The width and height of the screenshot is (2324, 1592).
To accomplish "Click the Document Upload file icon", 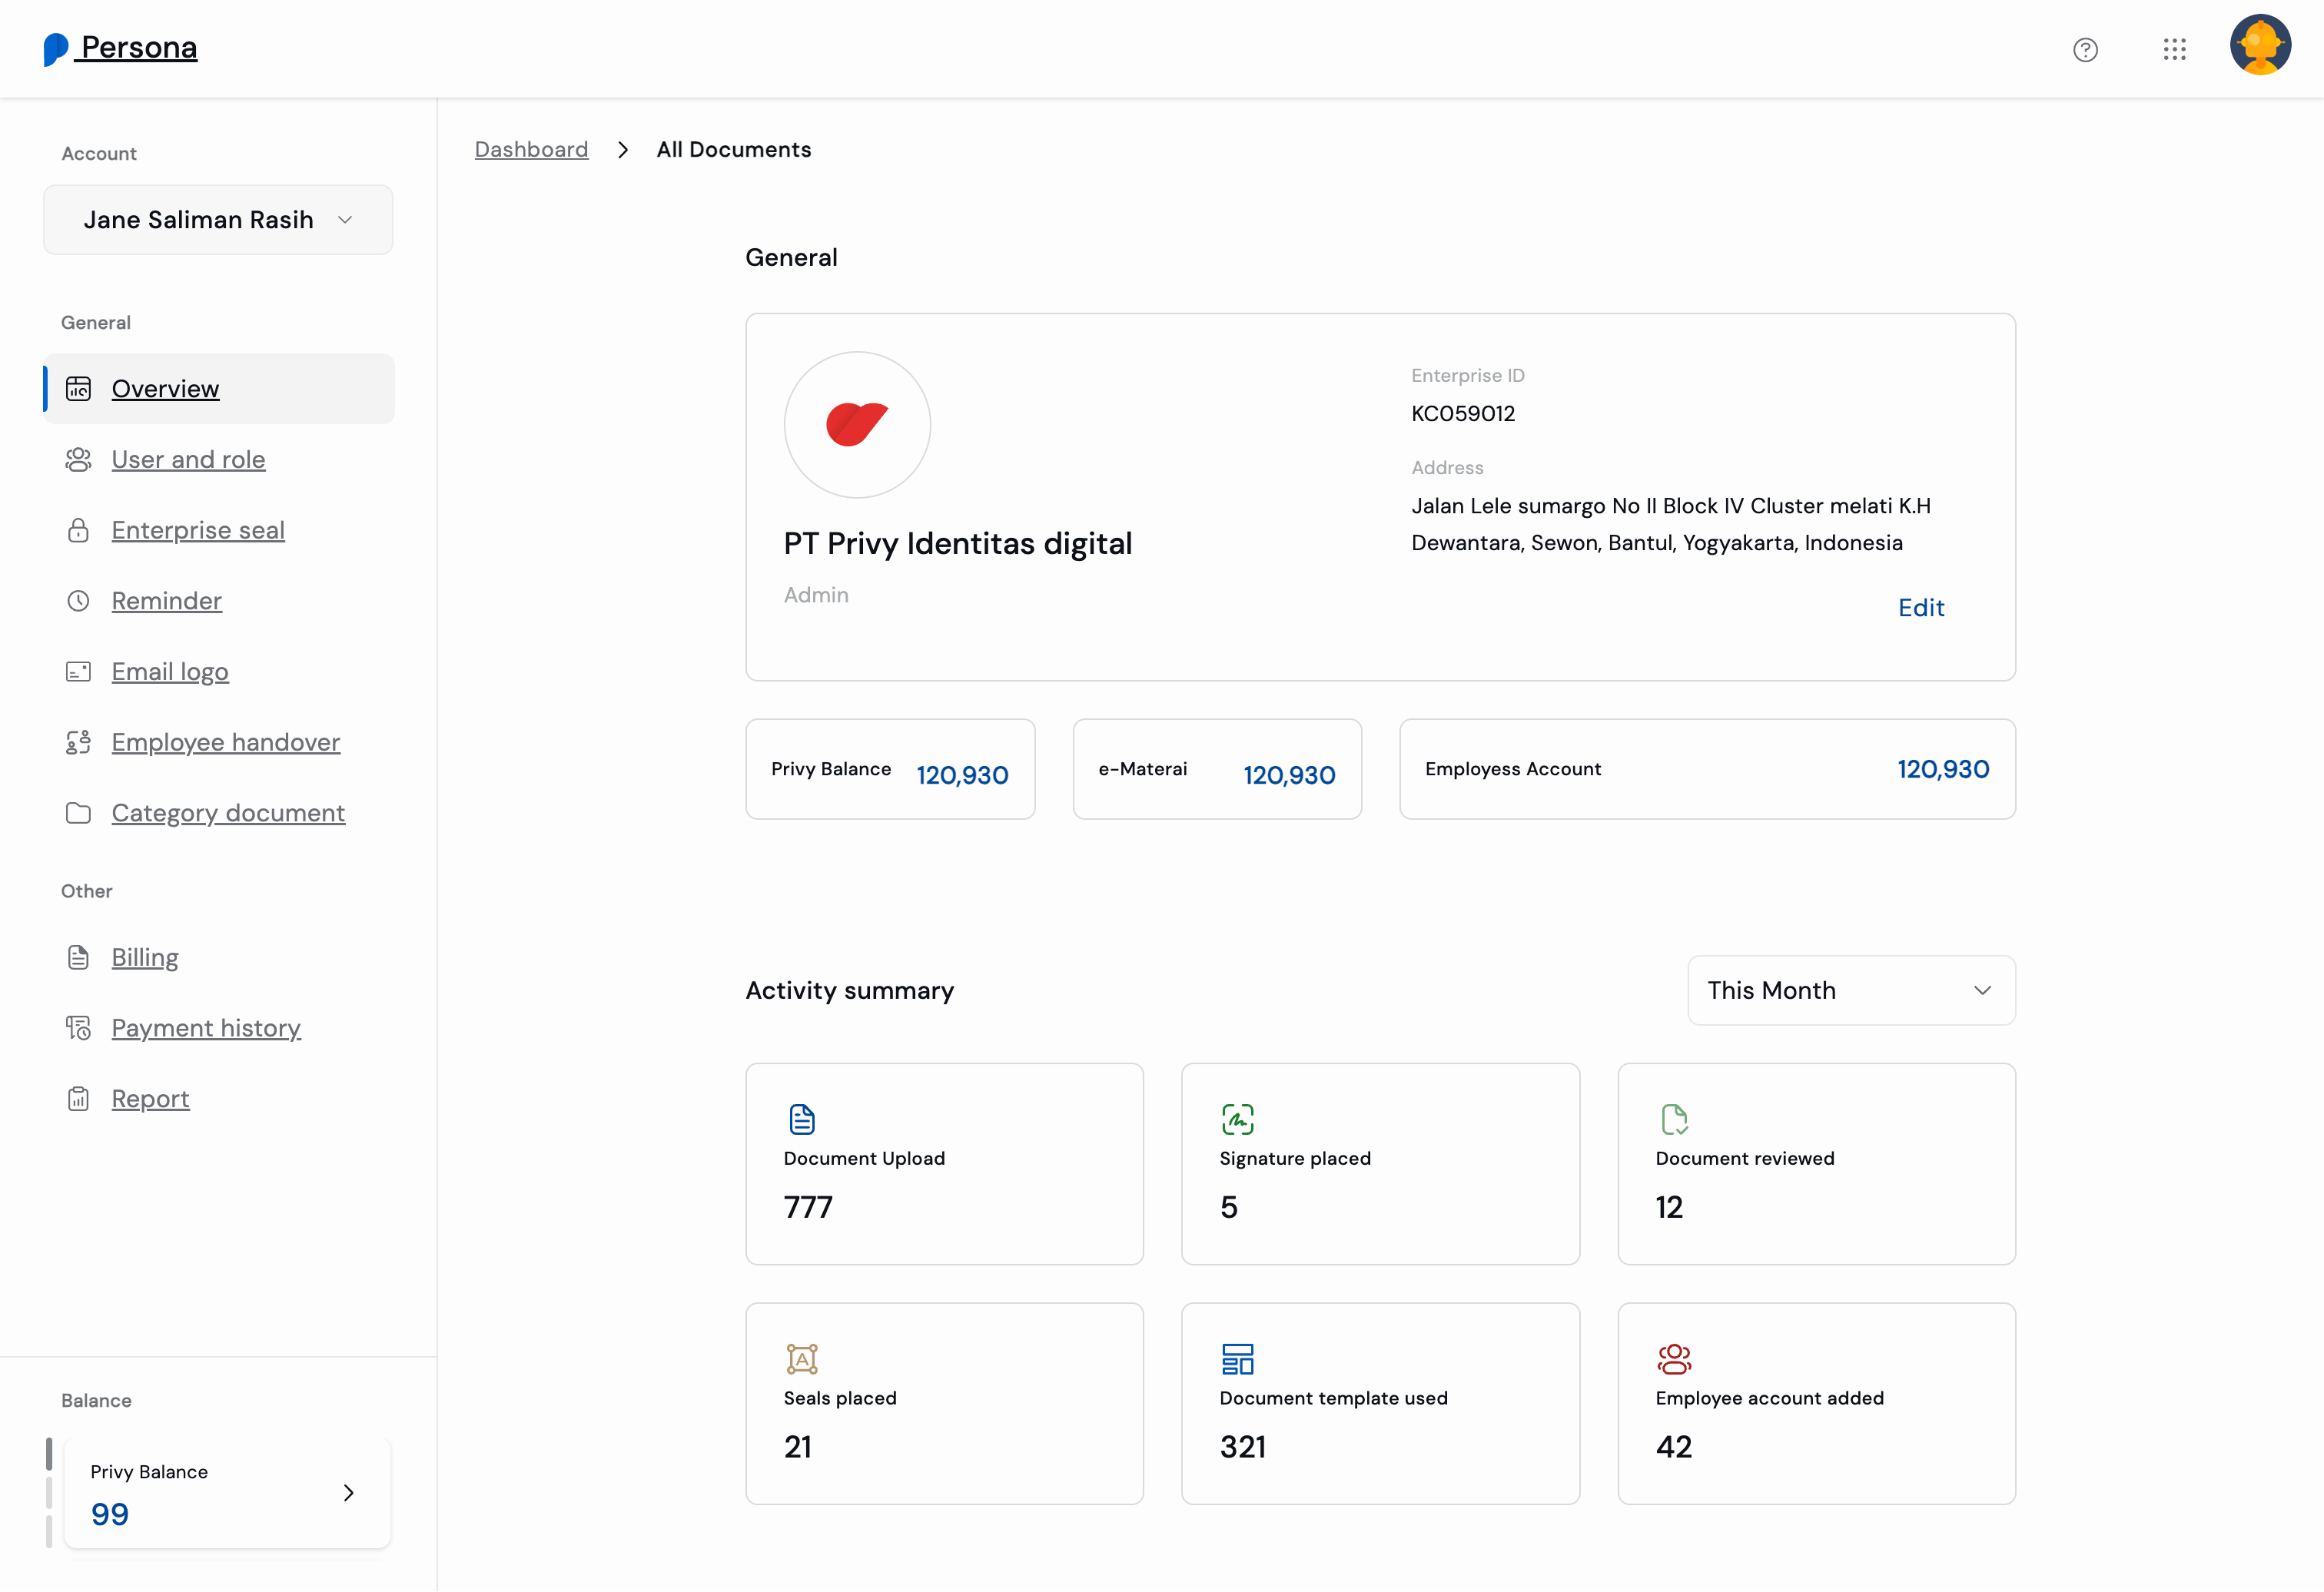I will pyautogui.click(x=802, y=1119).
